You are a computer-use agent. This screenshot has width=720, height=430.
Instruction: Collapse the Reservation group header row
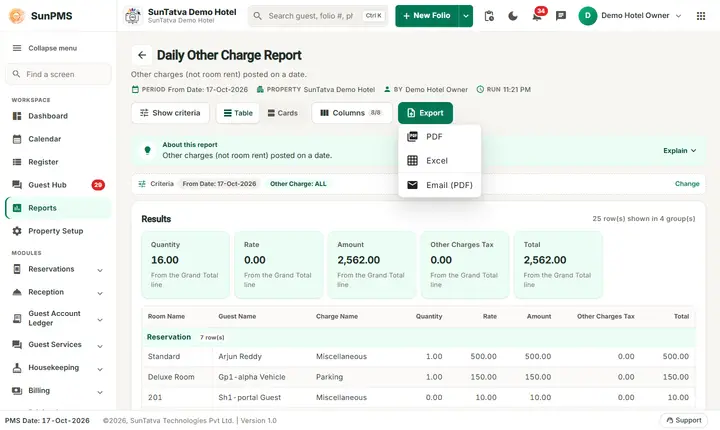[x=418, y=337]
